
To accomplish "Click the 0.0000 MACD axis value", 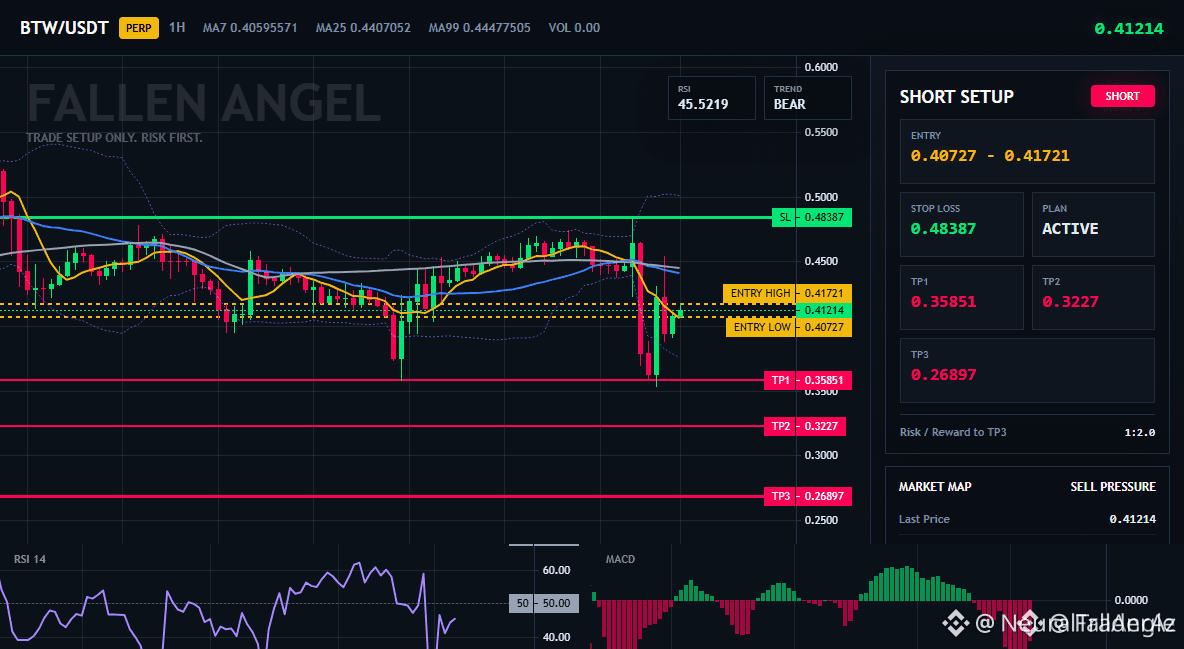I will pyautogui.click(x=1131, y=600).
